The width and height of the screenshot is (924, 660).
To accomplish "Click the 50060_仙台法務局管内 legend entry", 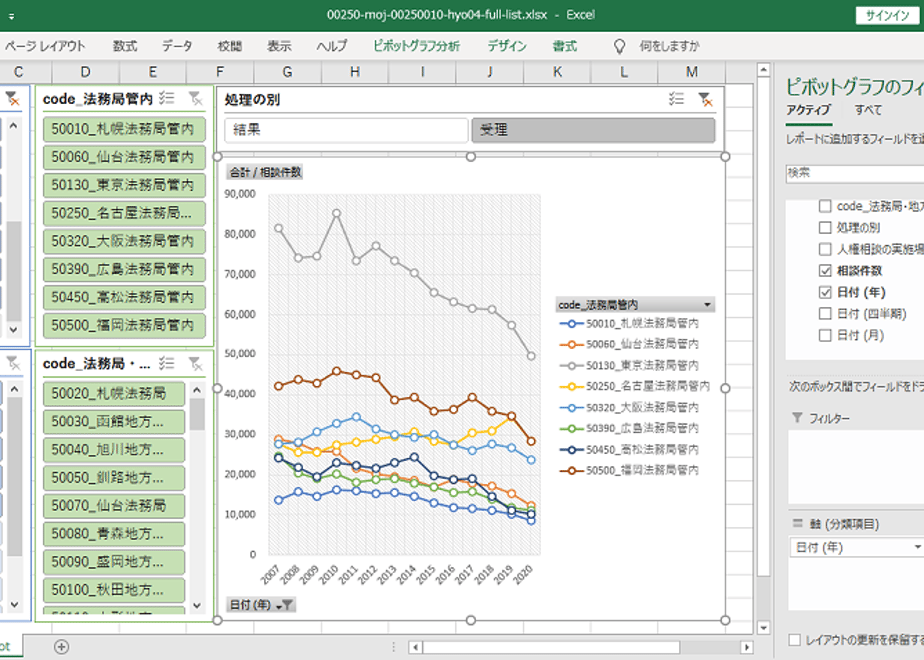I will click(x=629, y=344).
